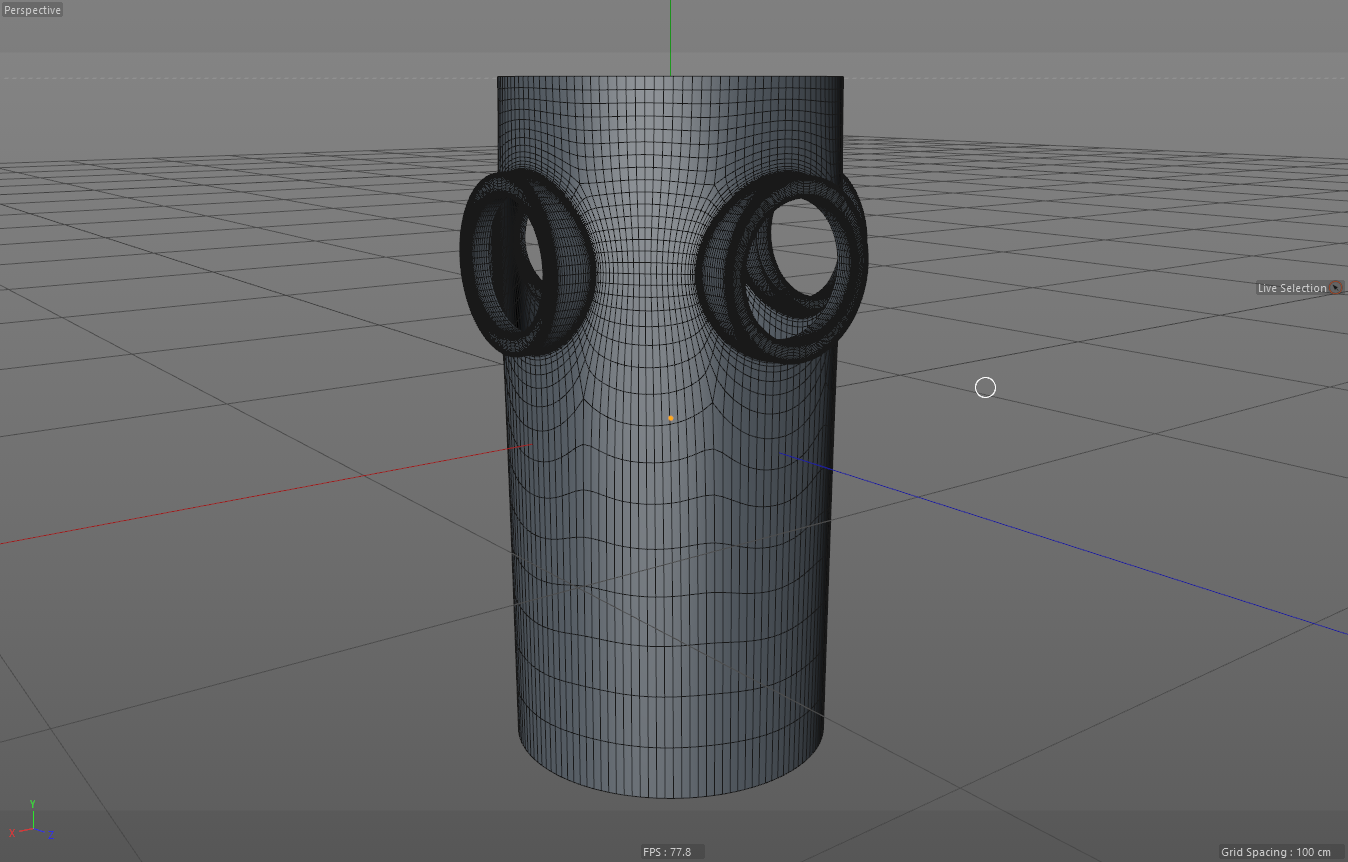
Task: Click the green Y world axis line
Action: [670, 35]
